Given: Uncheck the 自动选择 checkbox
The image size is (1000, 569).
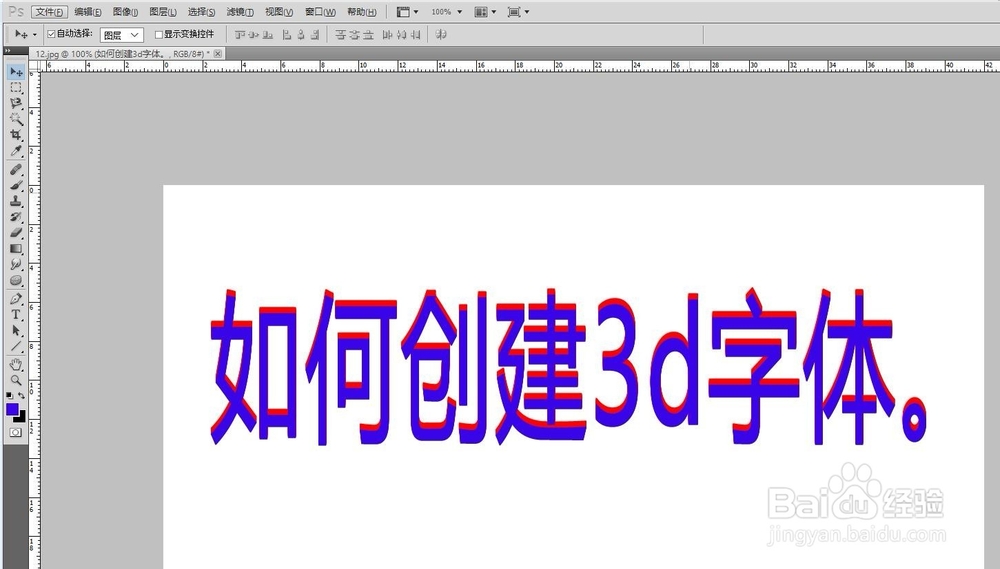Looking at the screenshot, I should [x=51, y=34].
